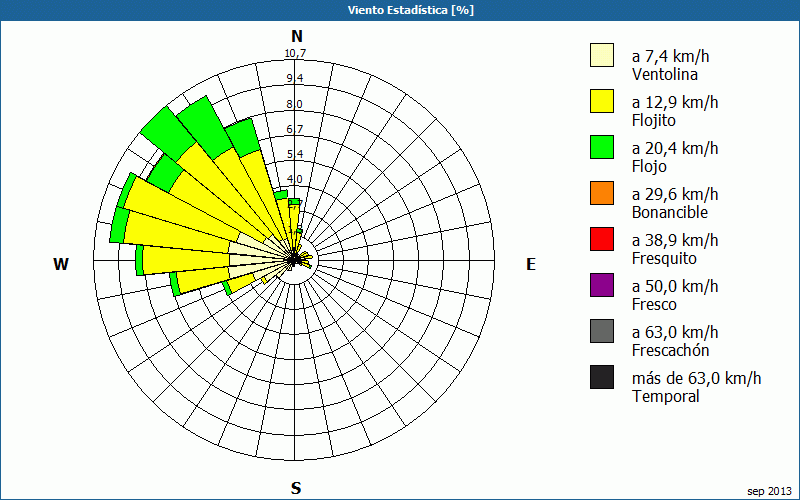The image size is (800, 500).
Task: Click the 9,4 ring scale value
Action: (295, 79)
